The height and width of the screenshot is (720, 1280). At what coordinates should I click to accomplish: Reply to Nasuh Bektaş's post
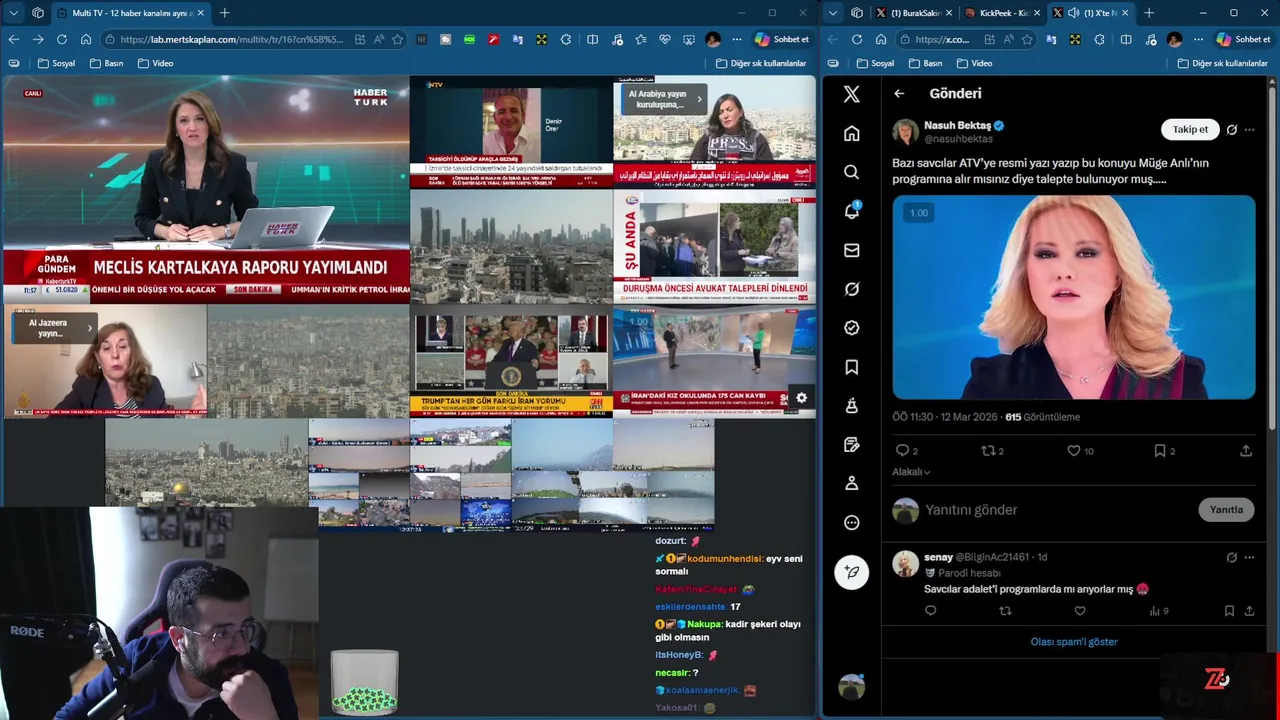coord(902,451)
